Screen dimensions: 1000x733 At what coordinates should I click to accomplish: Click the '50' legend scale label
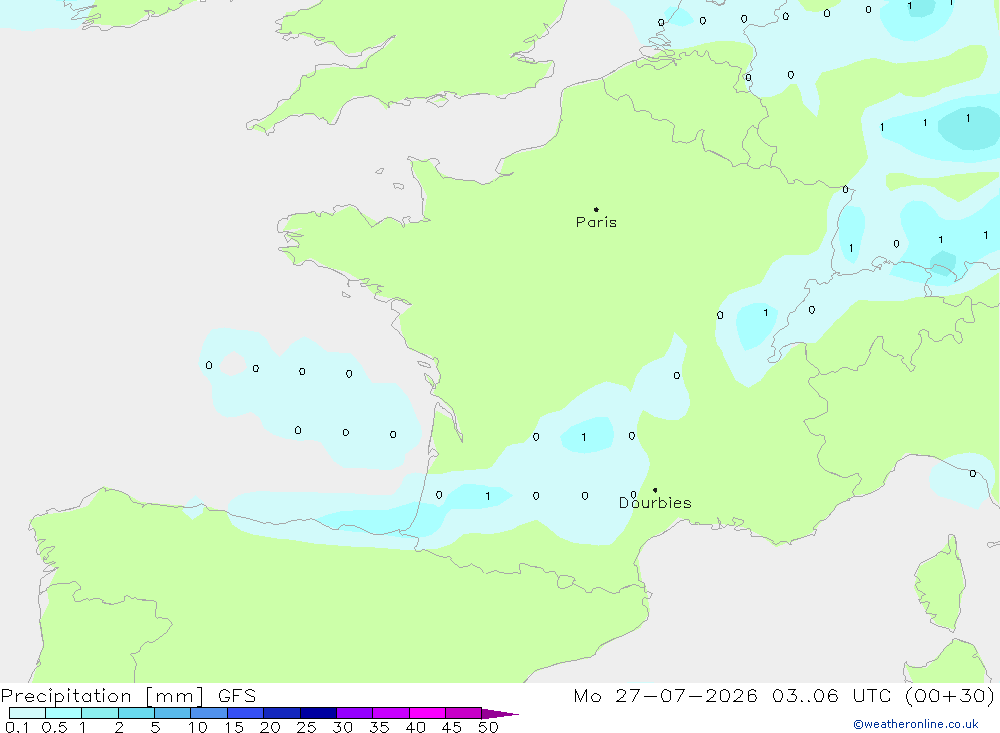(489, 727)
